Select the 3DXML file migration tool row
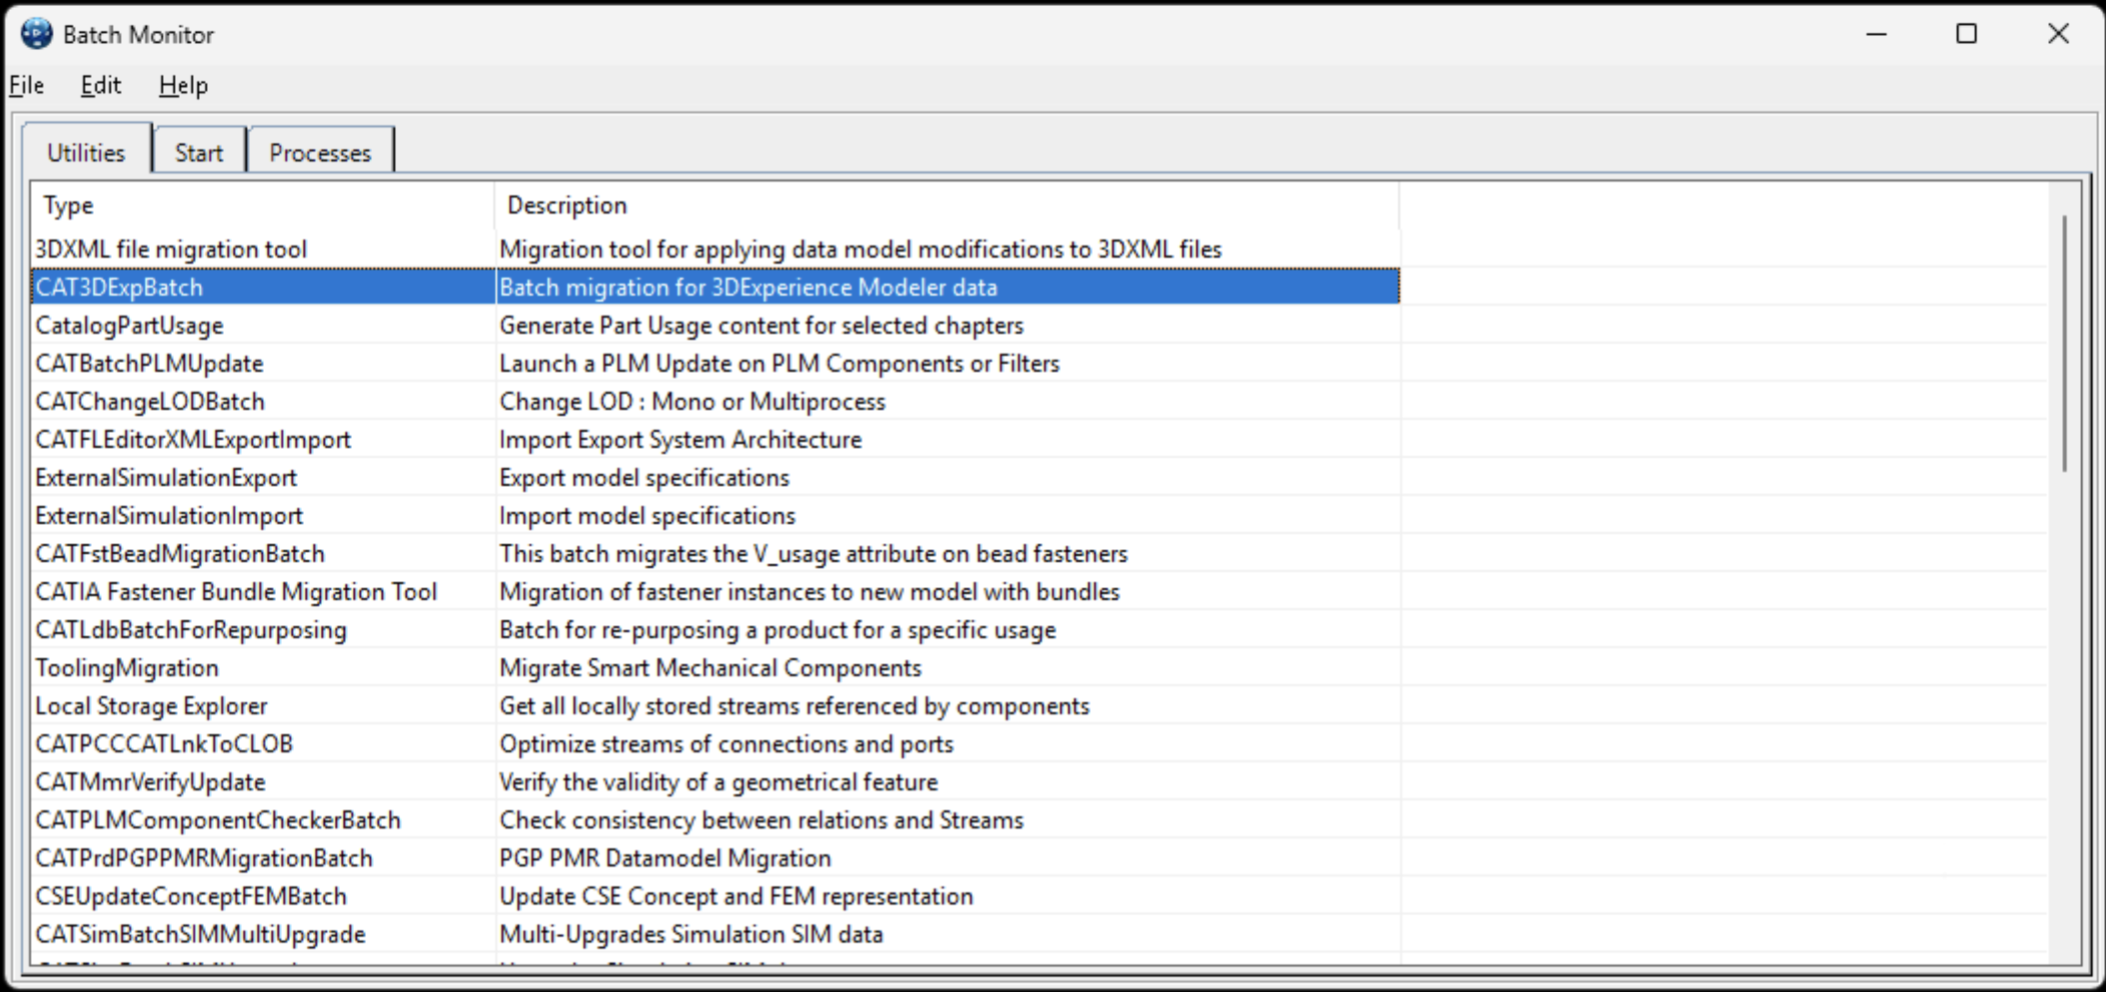The height and width of the screenshot is (992, 2106). click(171, 250)
